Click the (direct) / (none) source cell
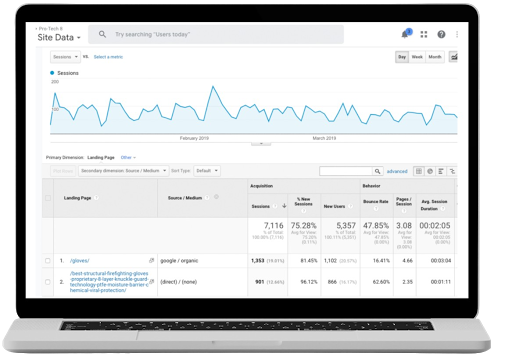512x360 pixels. 179,282
